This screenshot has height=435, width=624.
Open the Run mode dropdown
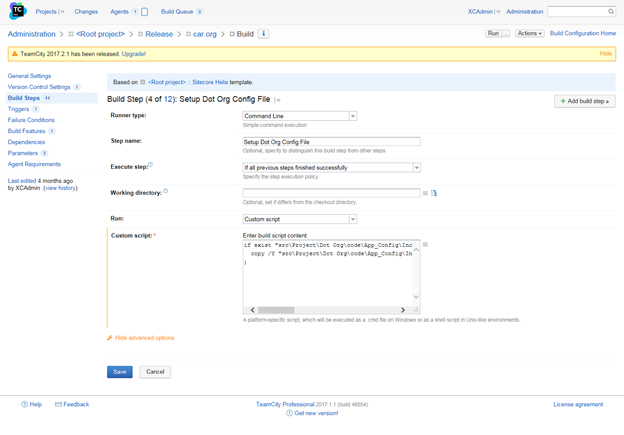pos(300,219)
